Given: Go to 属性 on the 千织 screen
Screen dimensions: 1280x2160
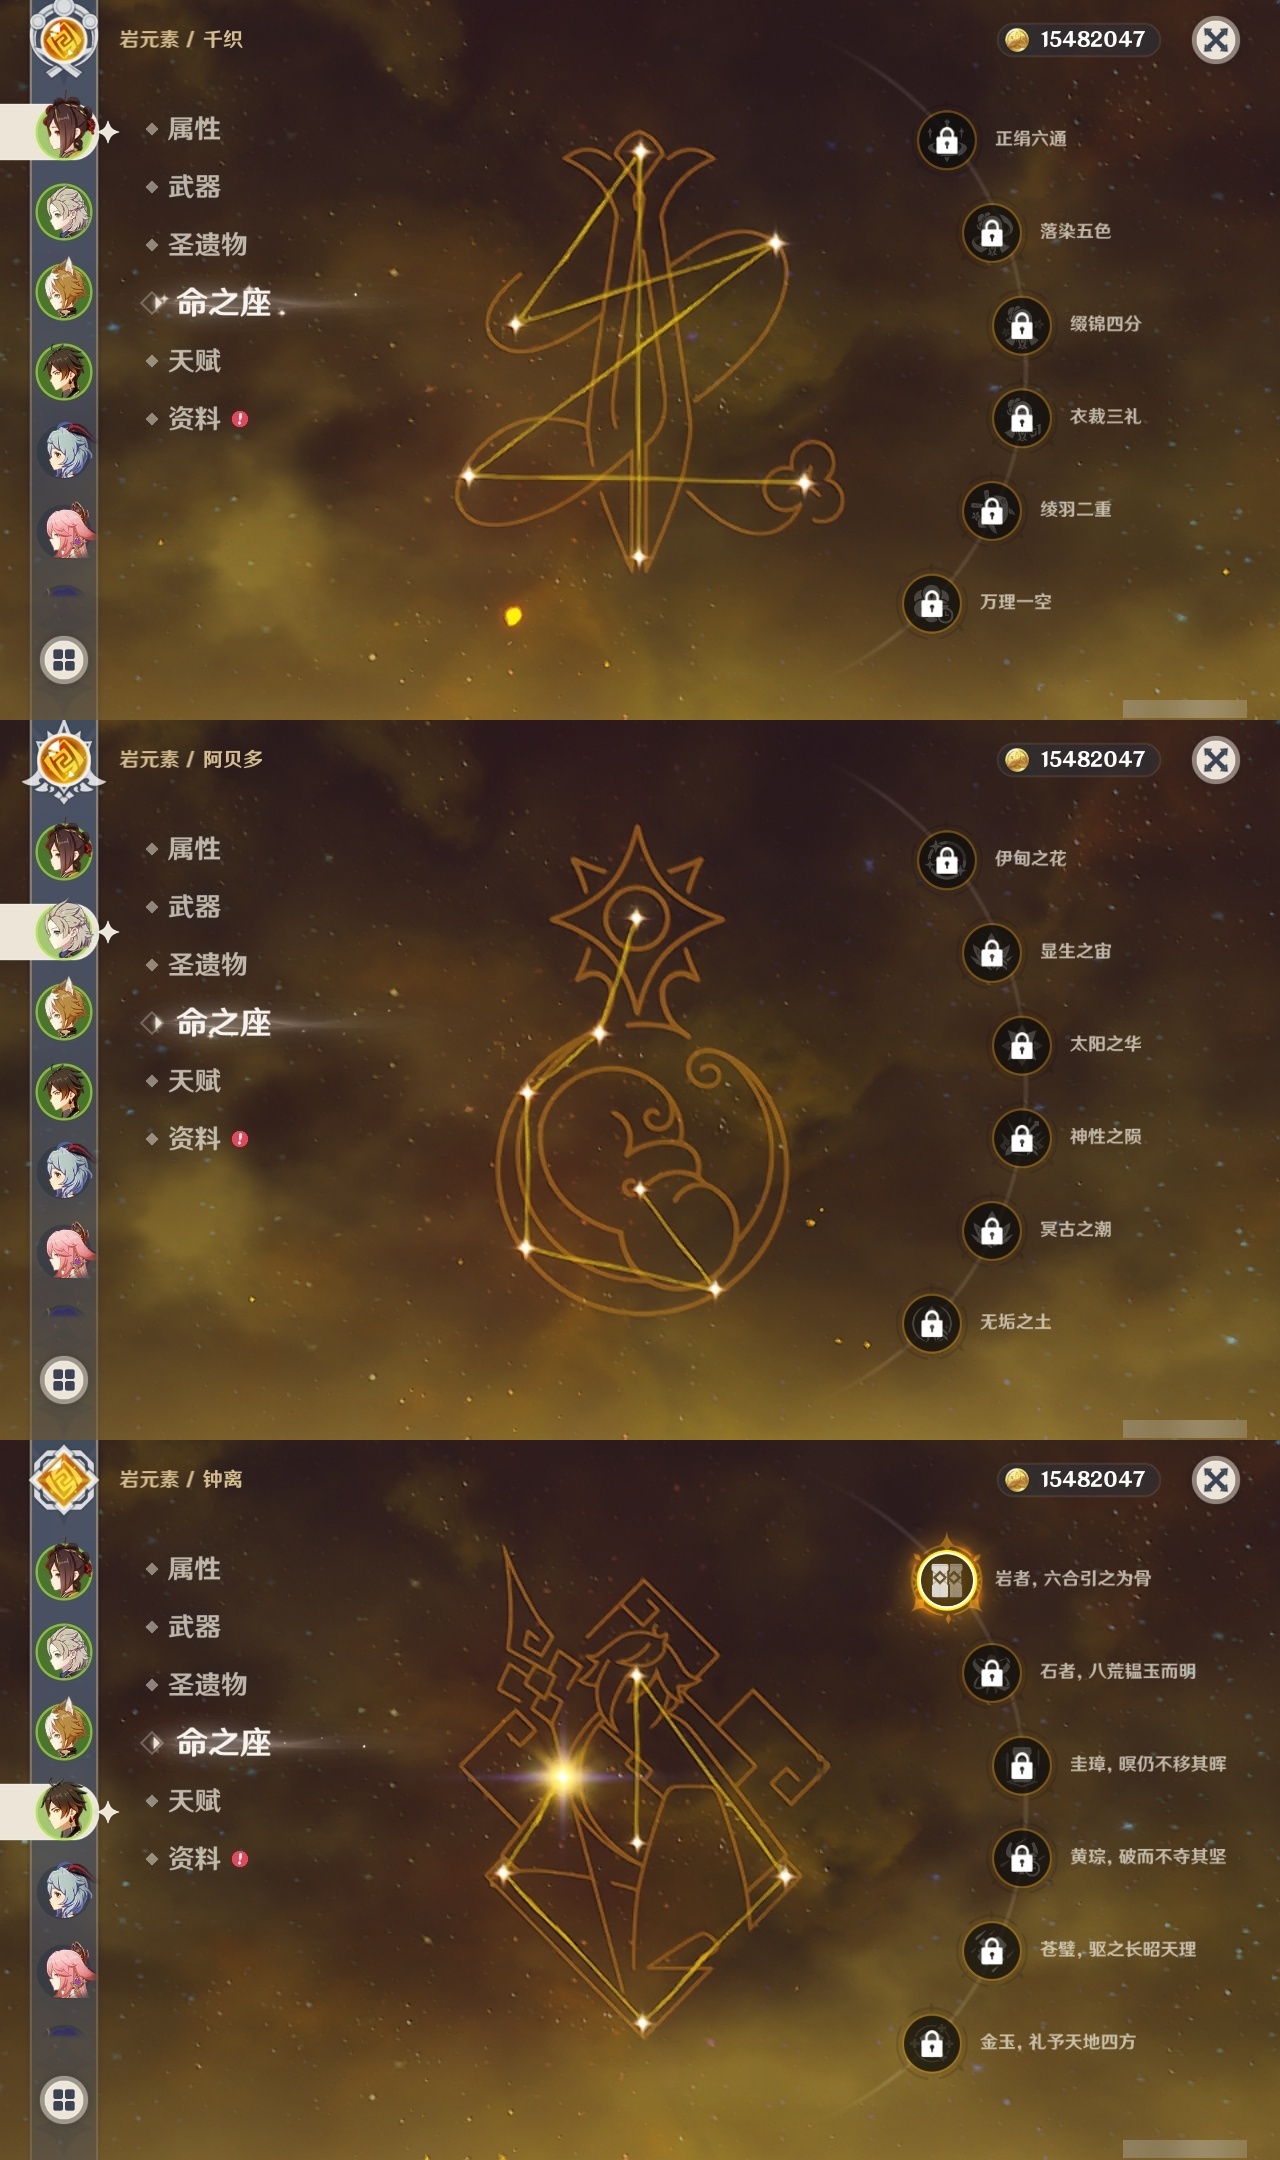Looking at the screenshot, I should point(194,129).
